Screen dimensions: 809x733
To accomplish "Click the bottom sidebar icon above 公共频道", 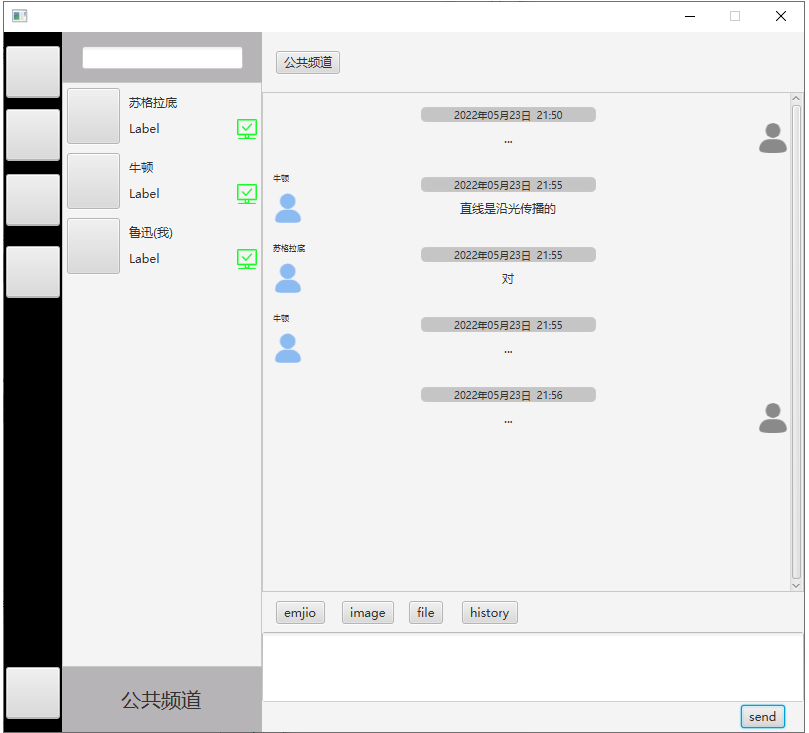I will tap(32, 694).
